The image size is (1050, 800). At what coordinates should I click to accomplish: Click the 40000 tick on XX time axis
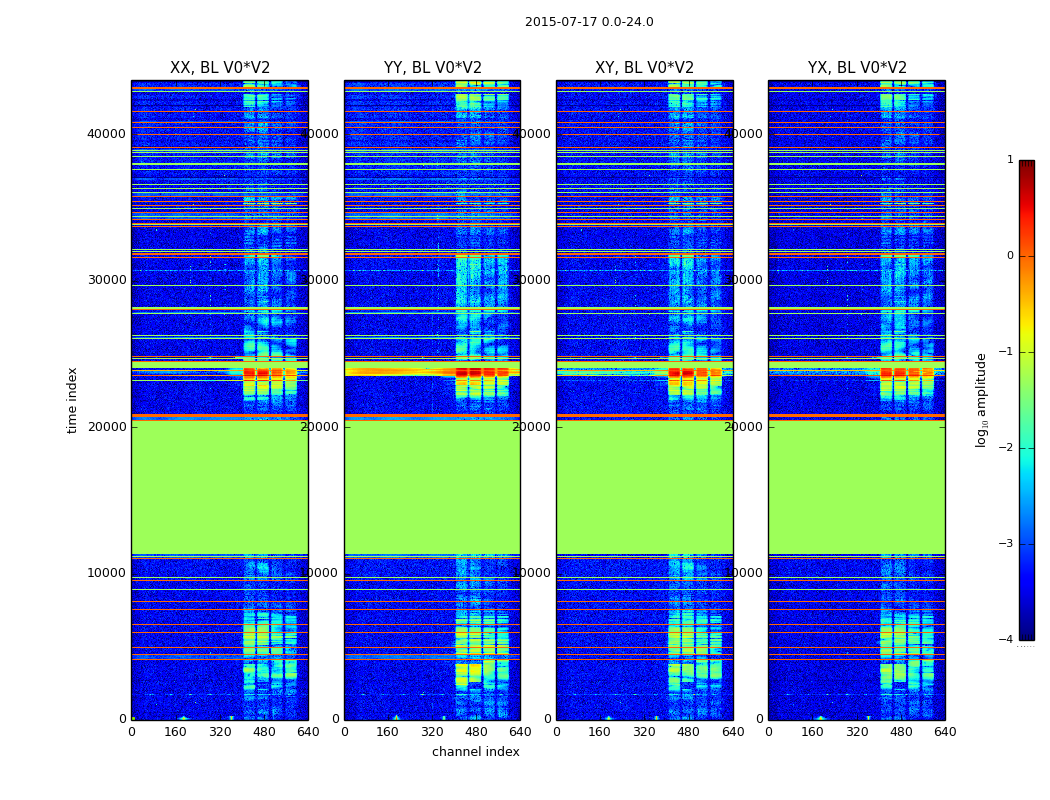point(106,134)
